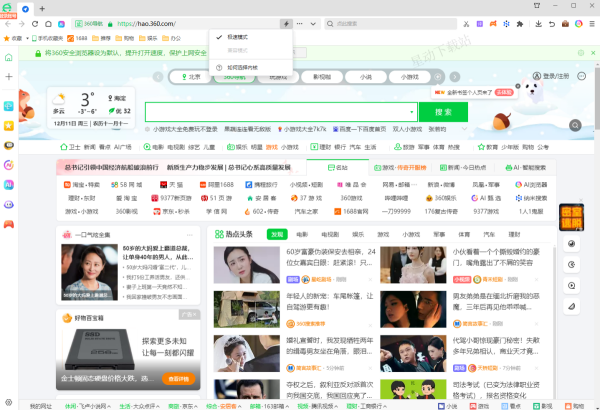Open the 1688 bookmark in favorites bar
Screen dimensions: 600x410
(x=77, y=38)
